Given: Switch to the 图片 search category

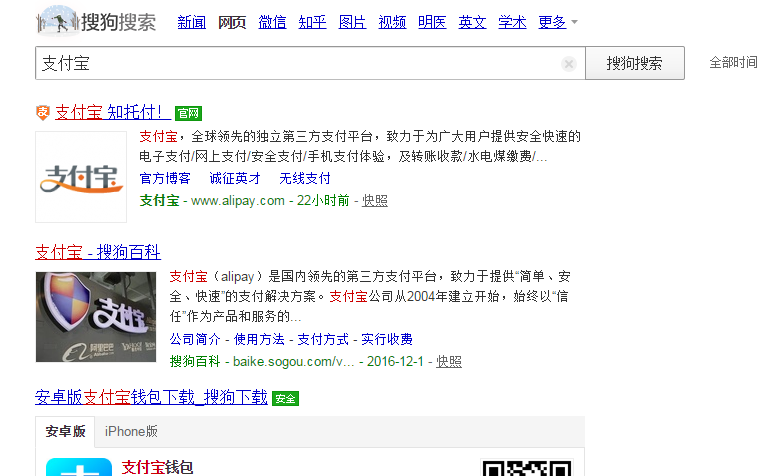Looking at the screenshot, I should [352, 22].
